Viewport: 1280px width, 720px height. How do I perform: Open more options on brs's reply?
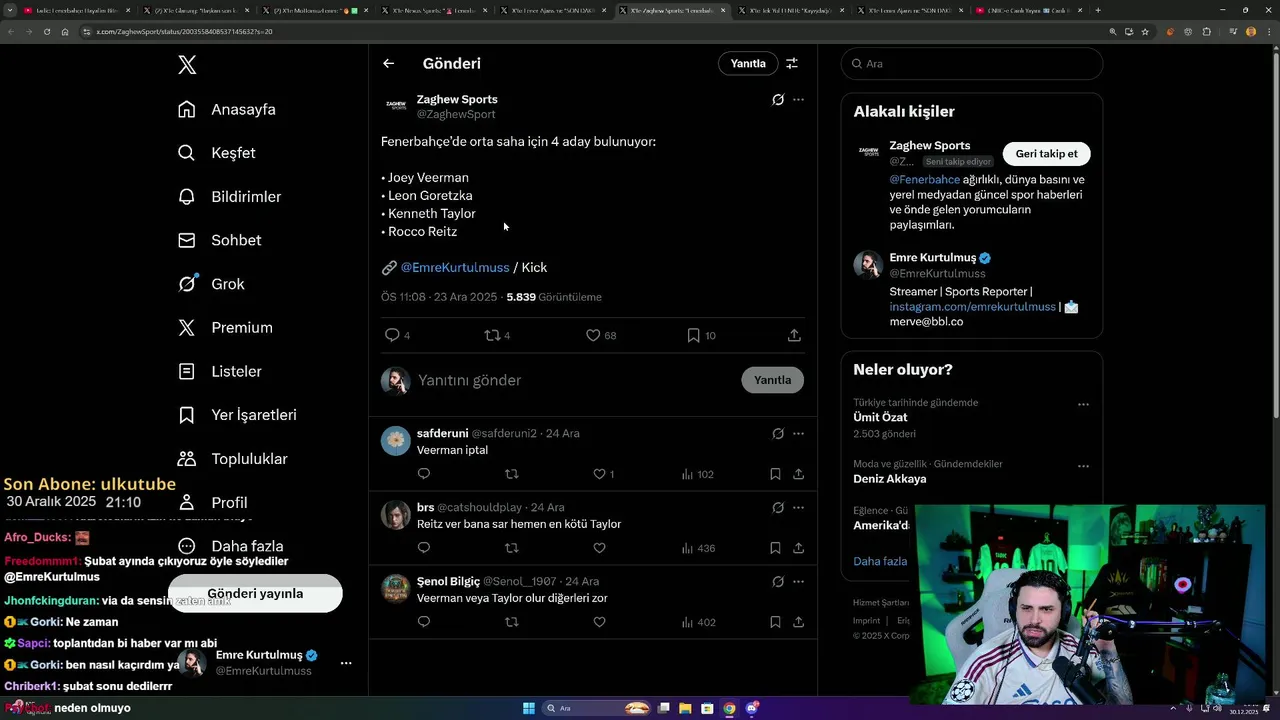[798, 507]
